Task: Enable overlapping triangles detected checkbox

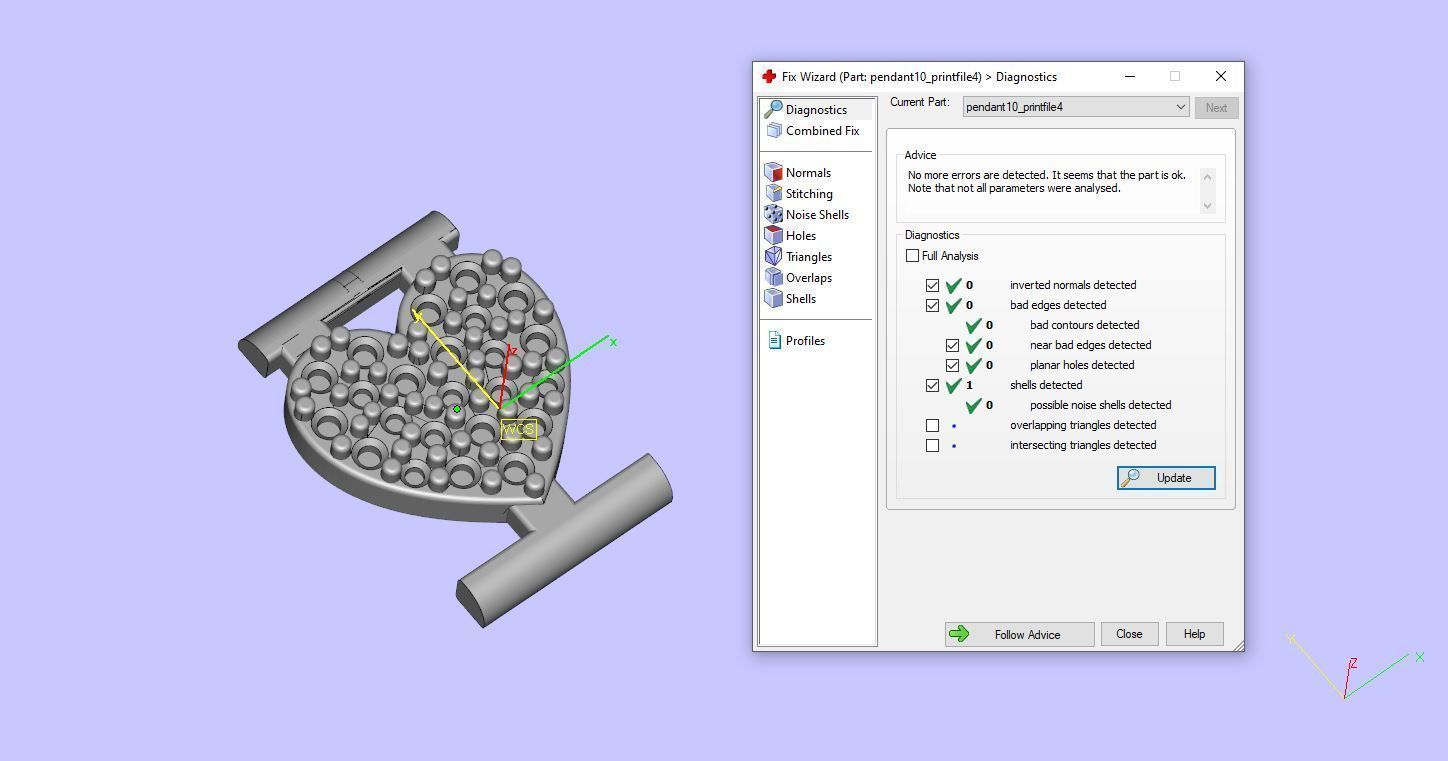Action: click(x=932, y=425)
